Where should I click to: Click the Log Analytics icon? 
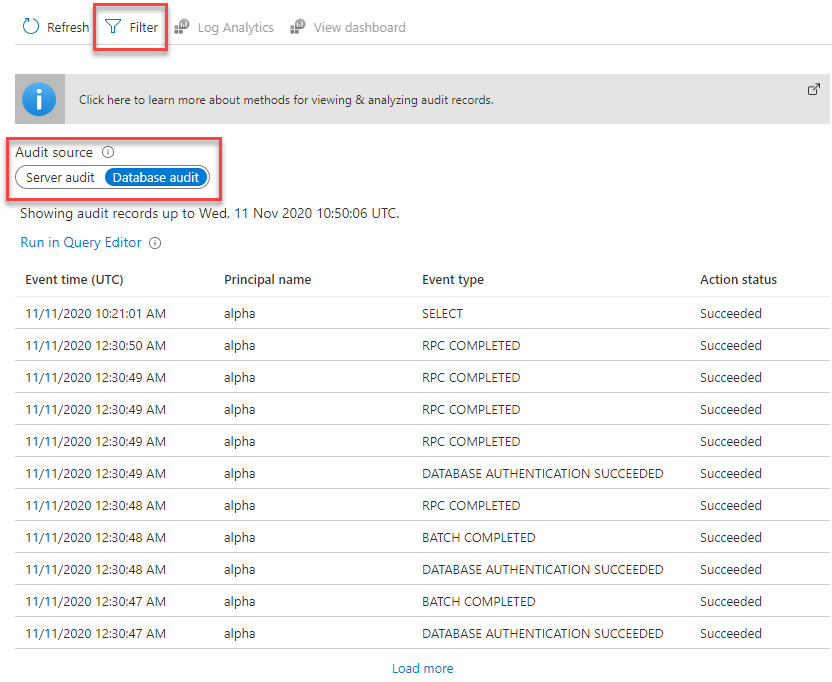point(182,27)
